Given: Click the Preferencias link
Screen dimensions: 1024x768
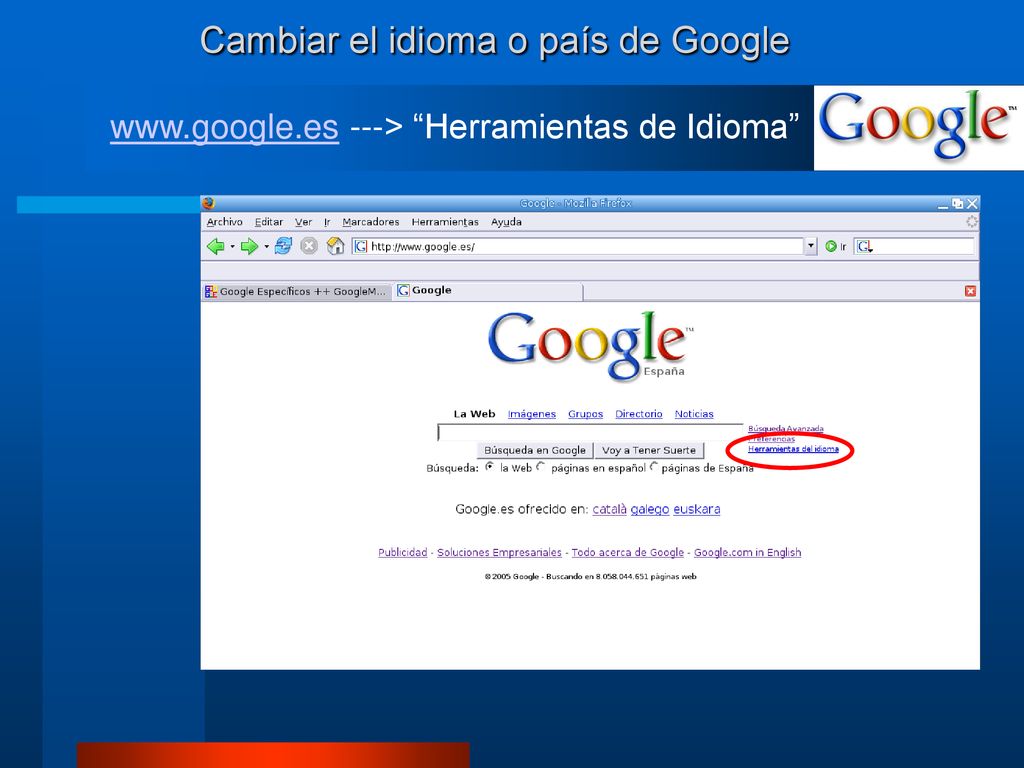Looking at the screenshot, I should 771,439.
